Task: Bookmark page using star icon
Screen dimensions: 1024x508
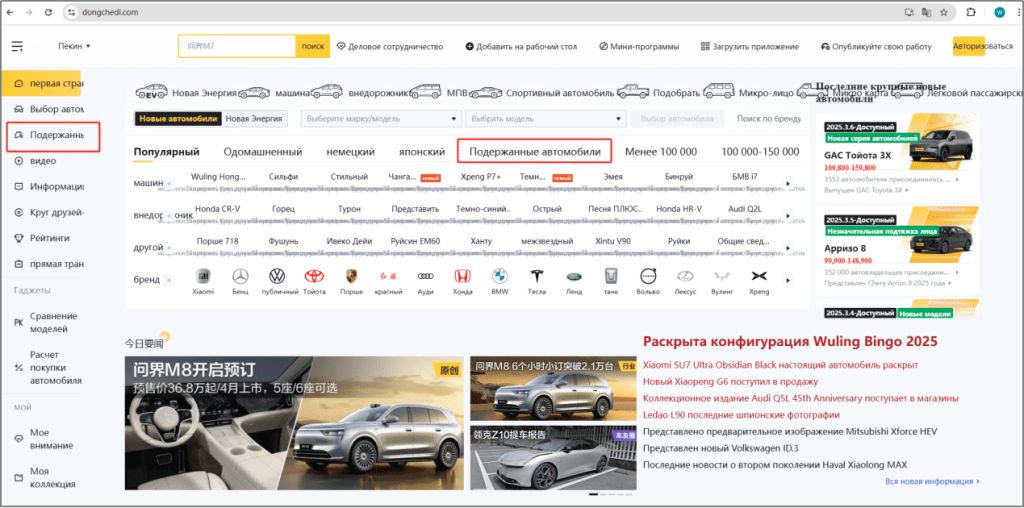Action: coord(944,12)
